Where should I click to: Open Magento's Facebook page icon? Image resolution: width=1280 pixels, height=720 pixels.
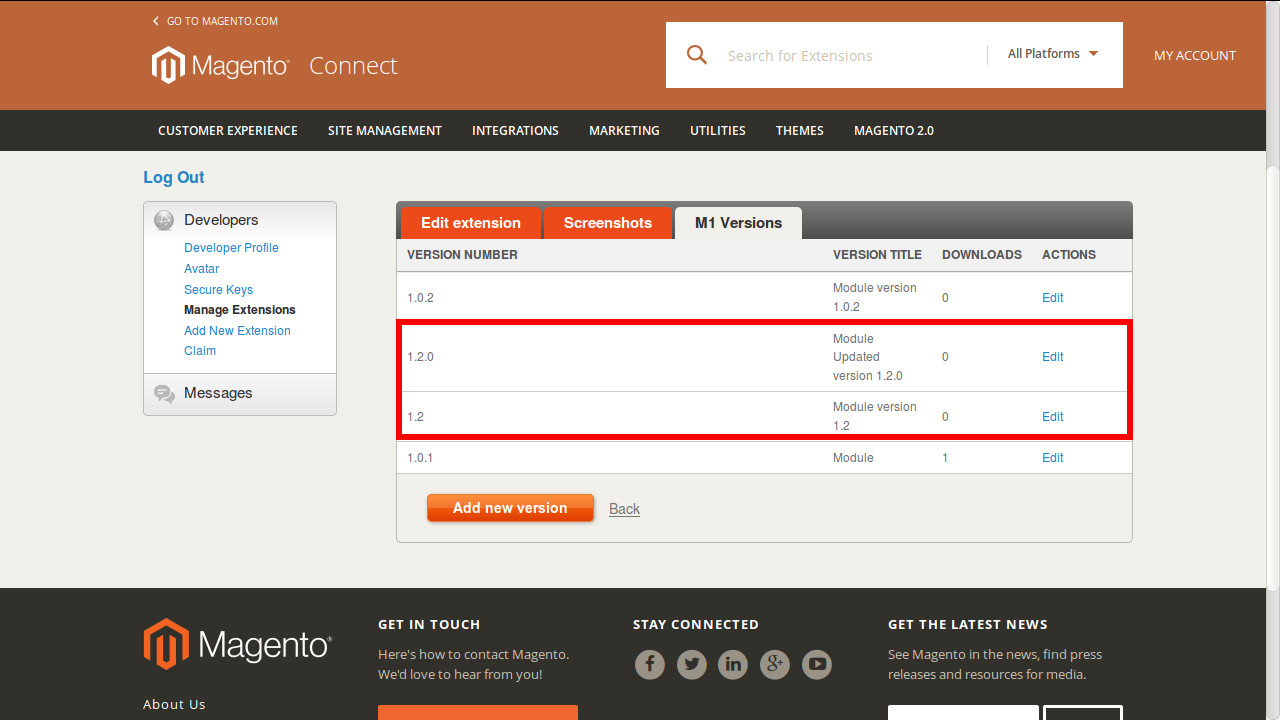pyautogui.click(x=650, y=664)
